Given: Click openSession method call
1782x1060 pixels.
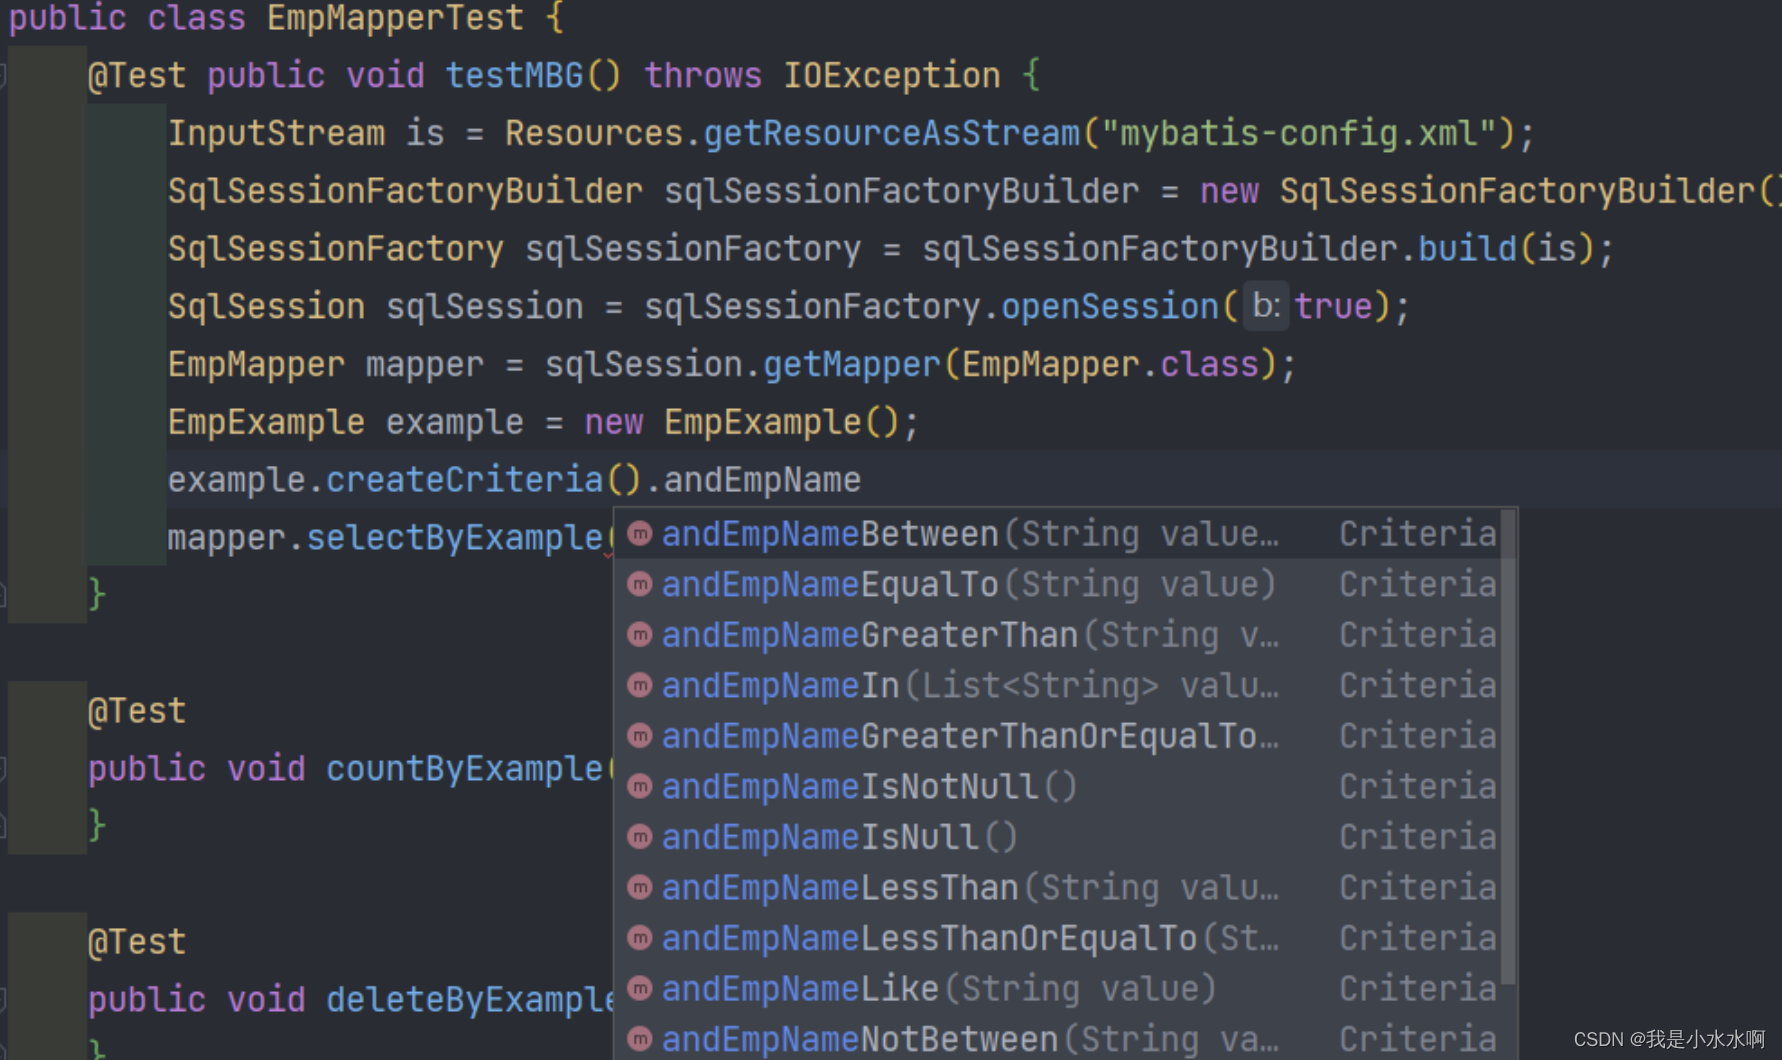Looking at the screenshot, I should coord(1110,306).
